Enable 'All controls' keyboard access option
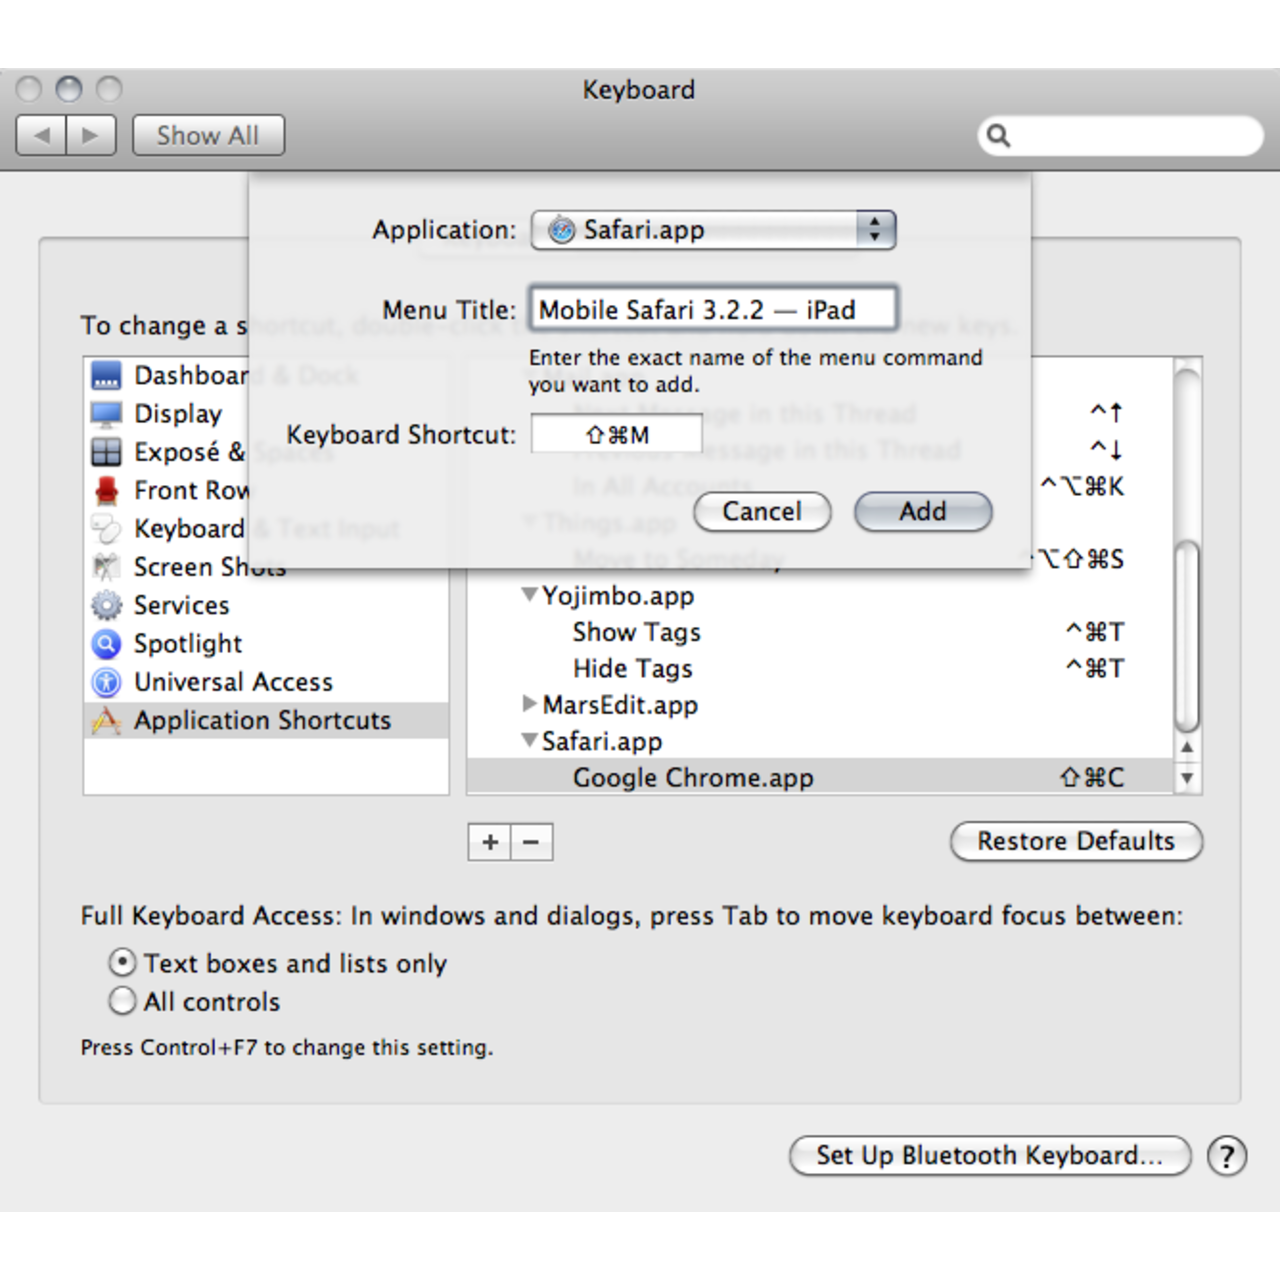 tap(122, 1001)
